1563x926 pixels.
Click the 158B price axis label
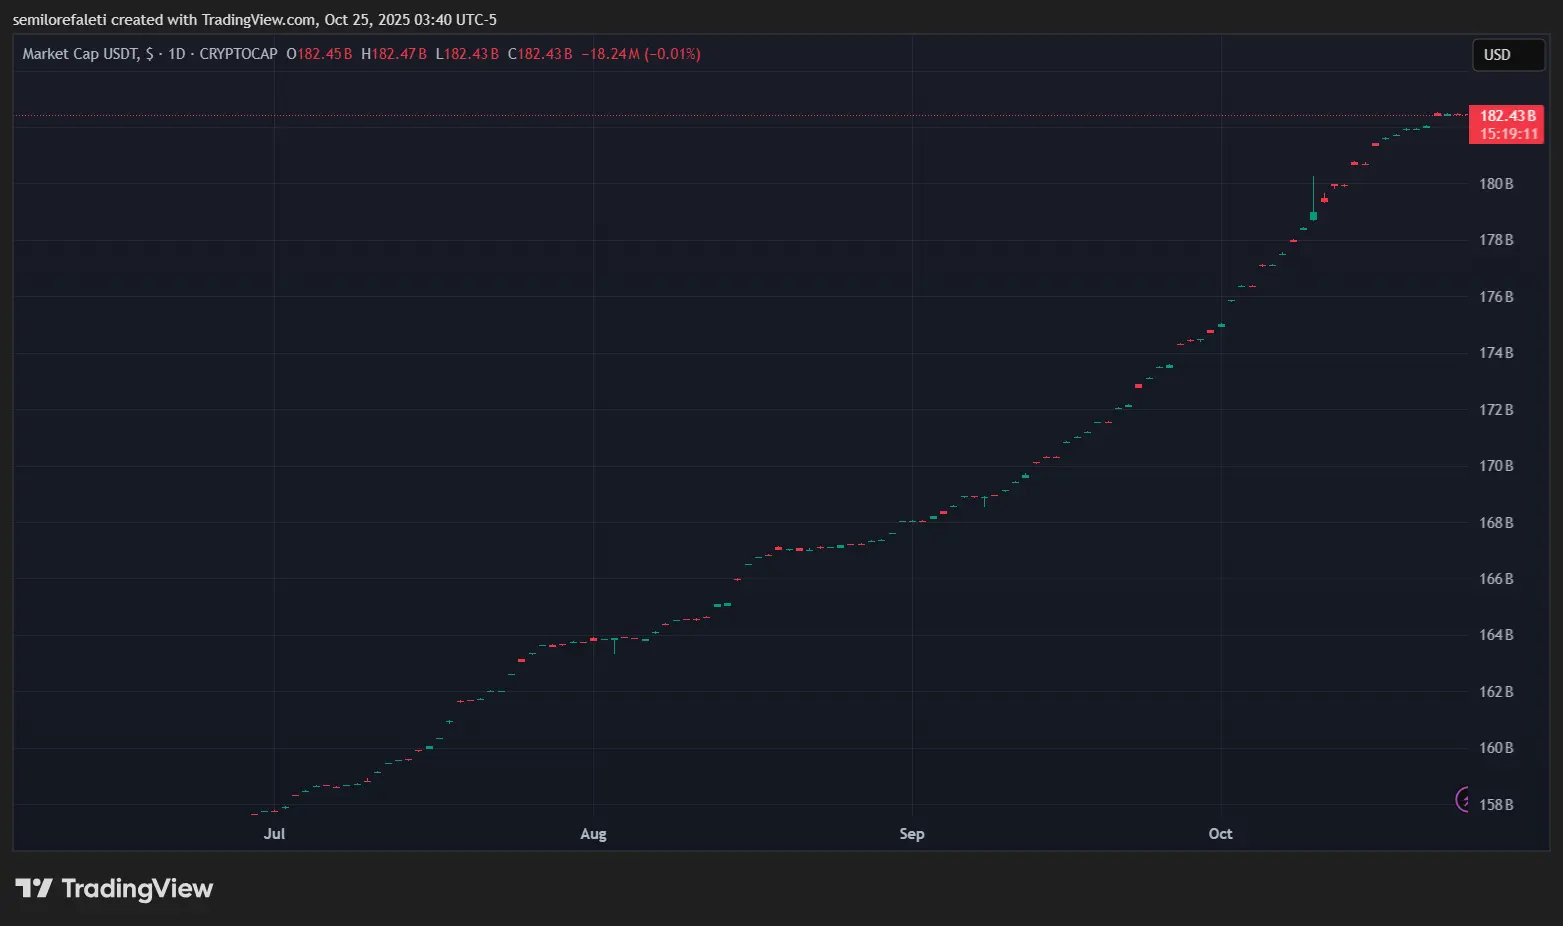(1496, 805)
